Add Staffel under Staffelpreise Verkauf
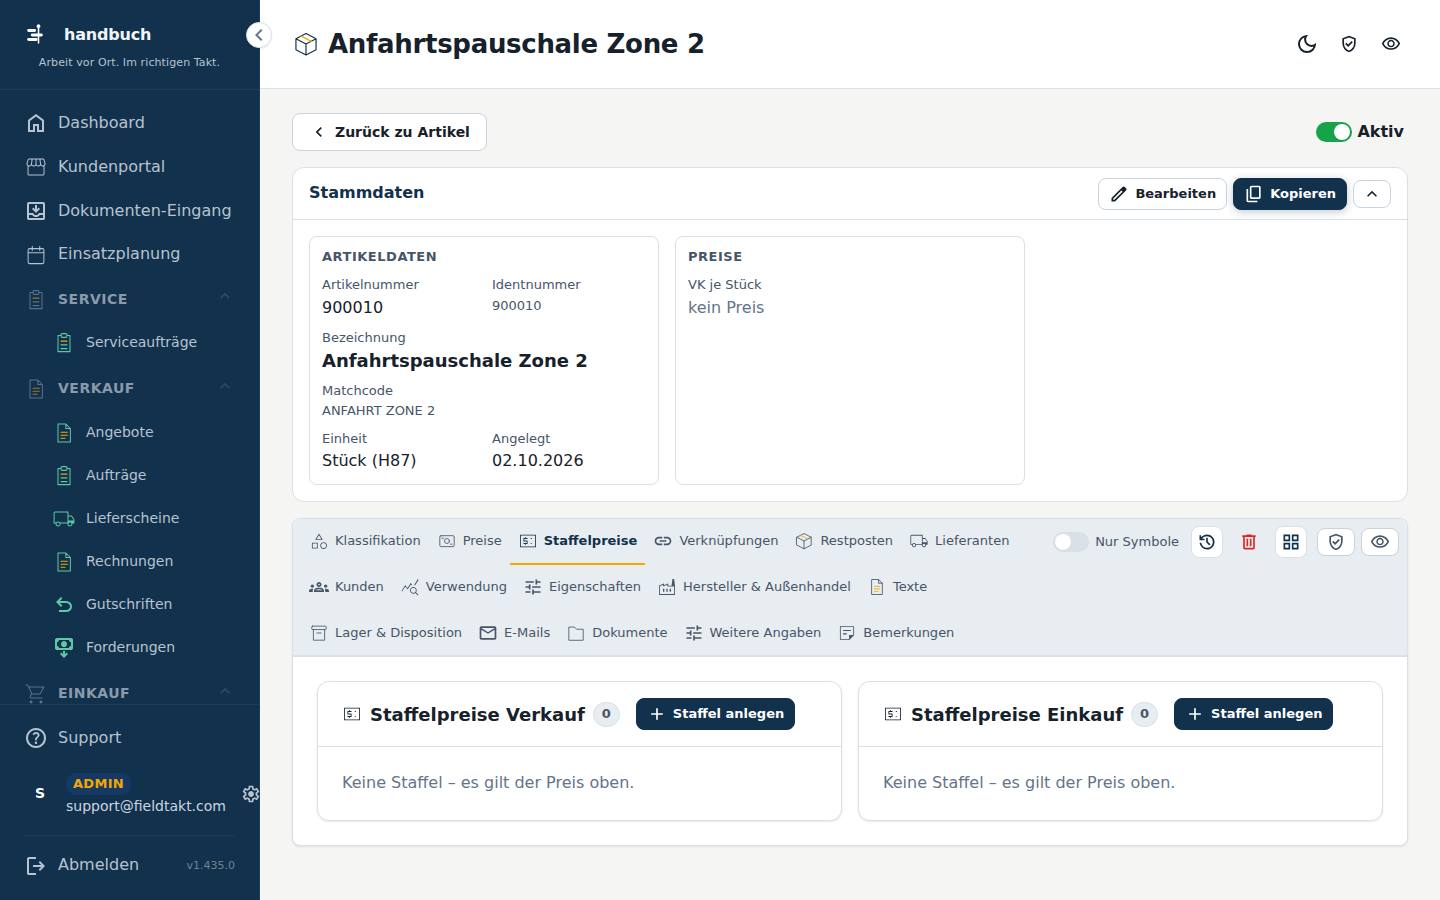 (715, 714)
